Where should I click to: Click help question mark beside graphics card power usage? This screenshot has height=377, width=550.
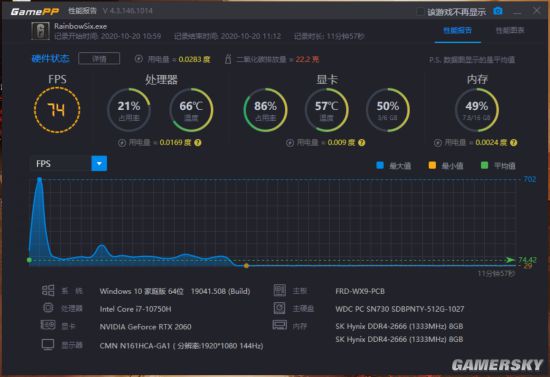pyautogui.click(x=362, y=143)
